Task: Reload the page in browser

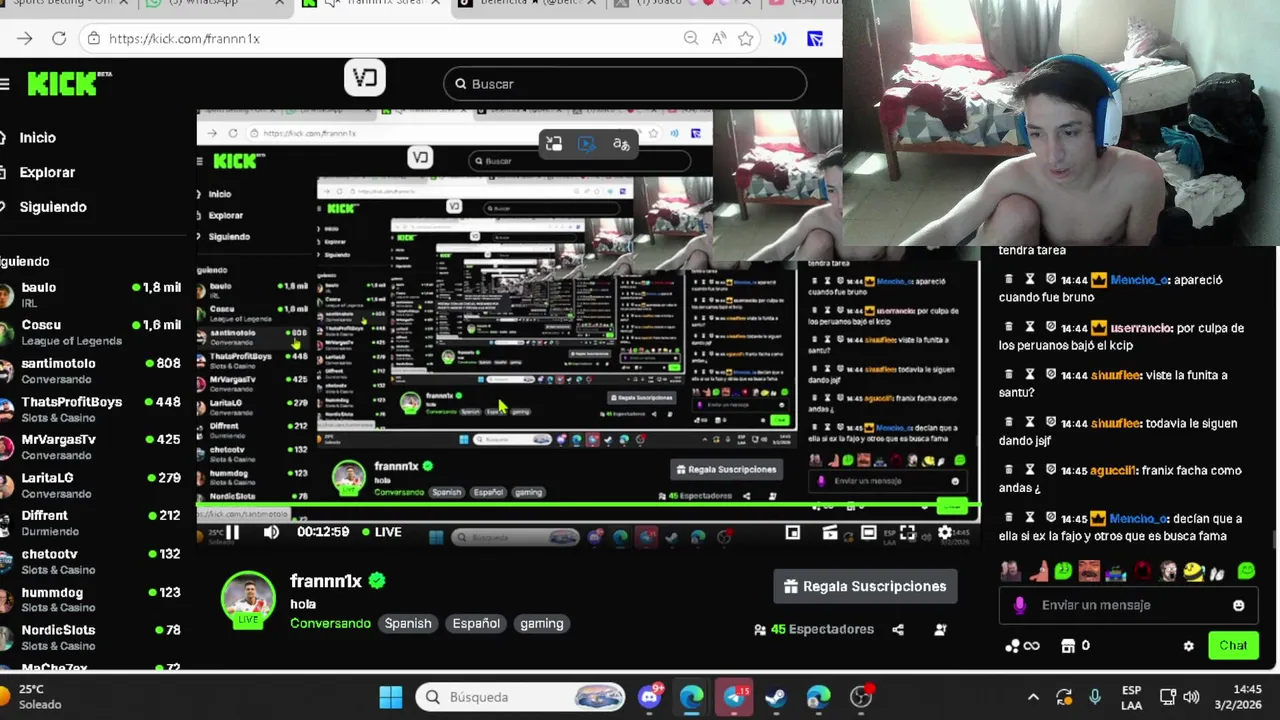Action: (x=59, y=38)
